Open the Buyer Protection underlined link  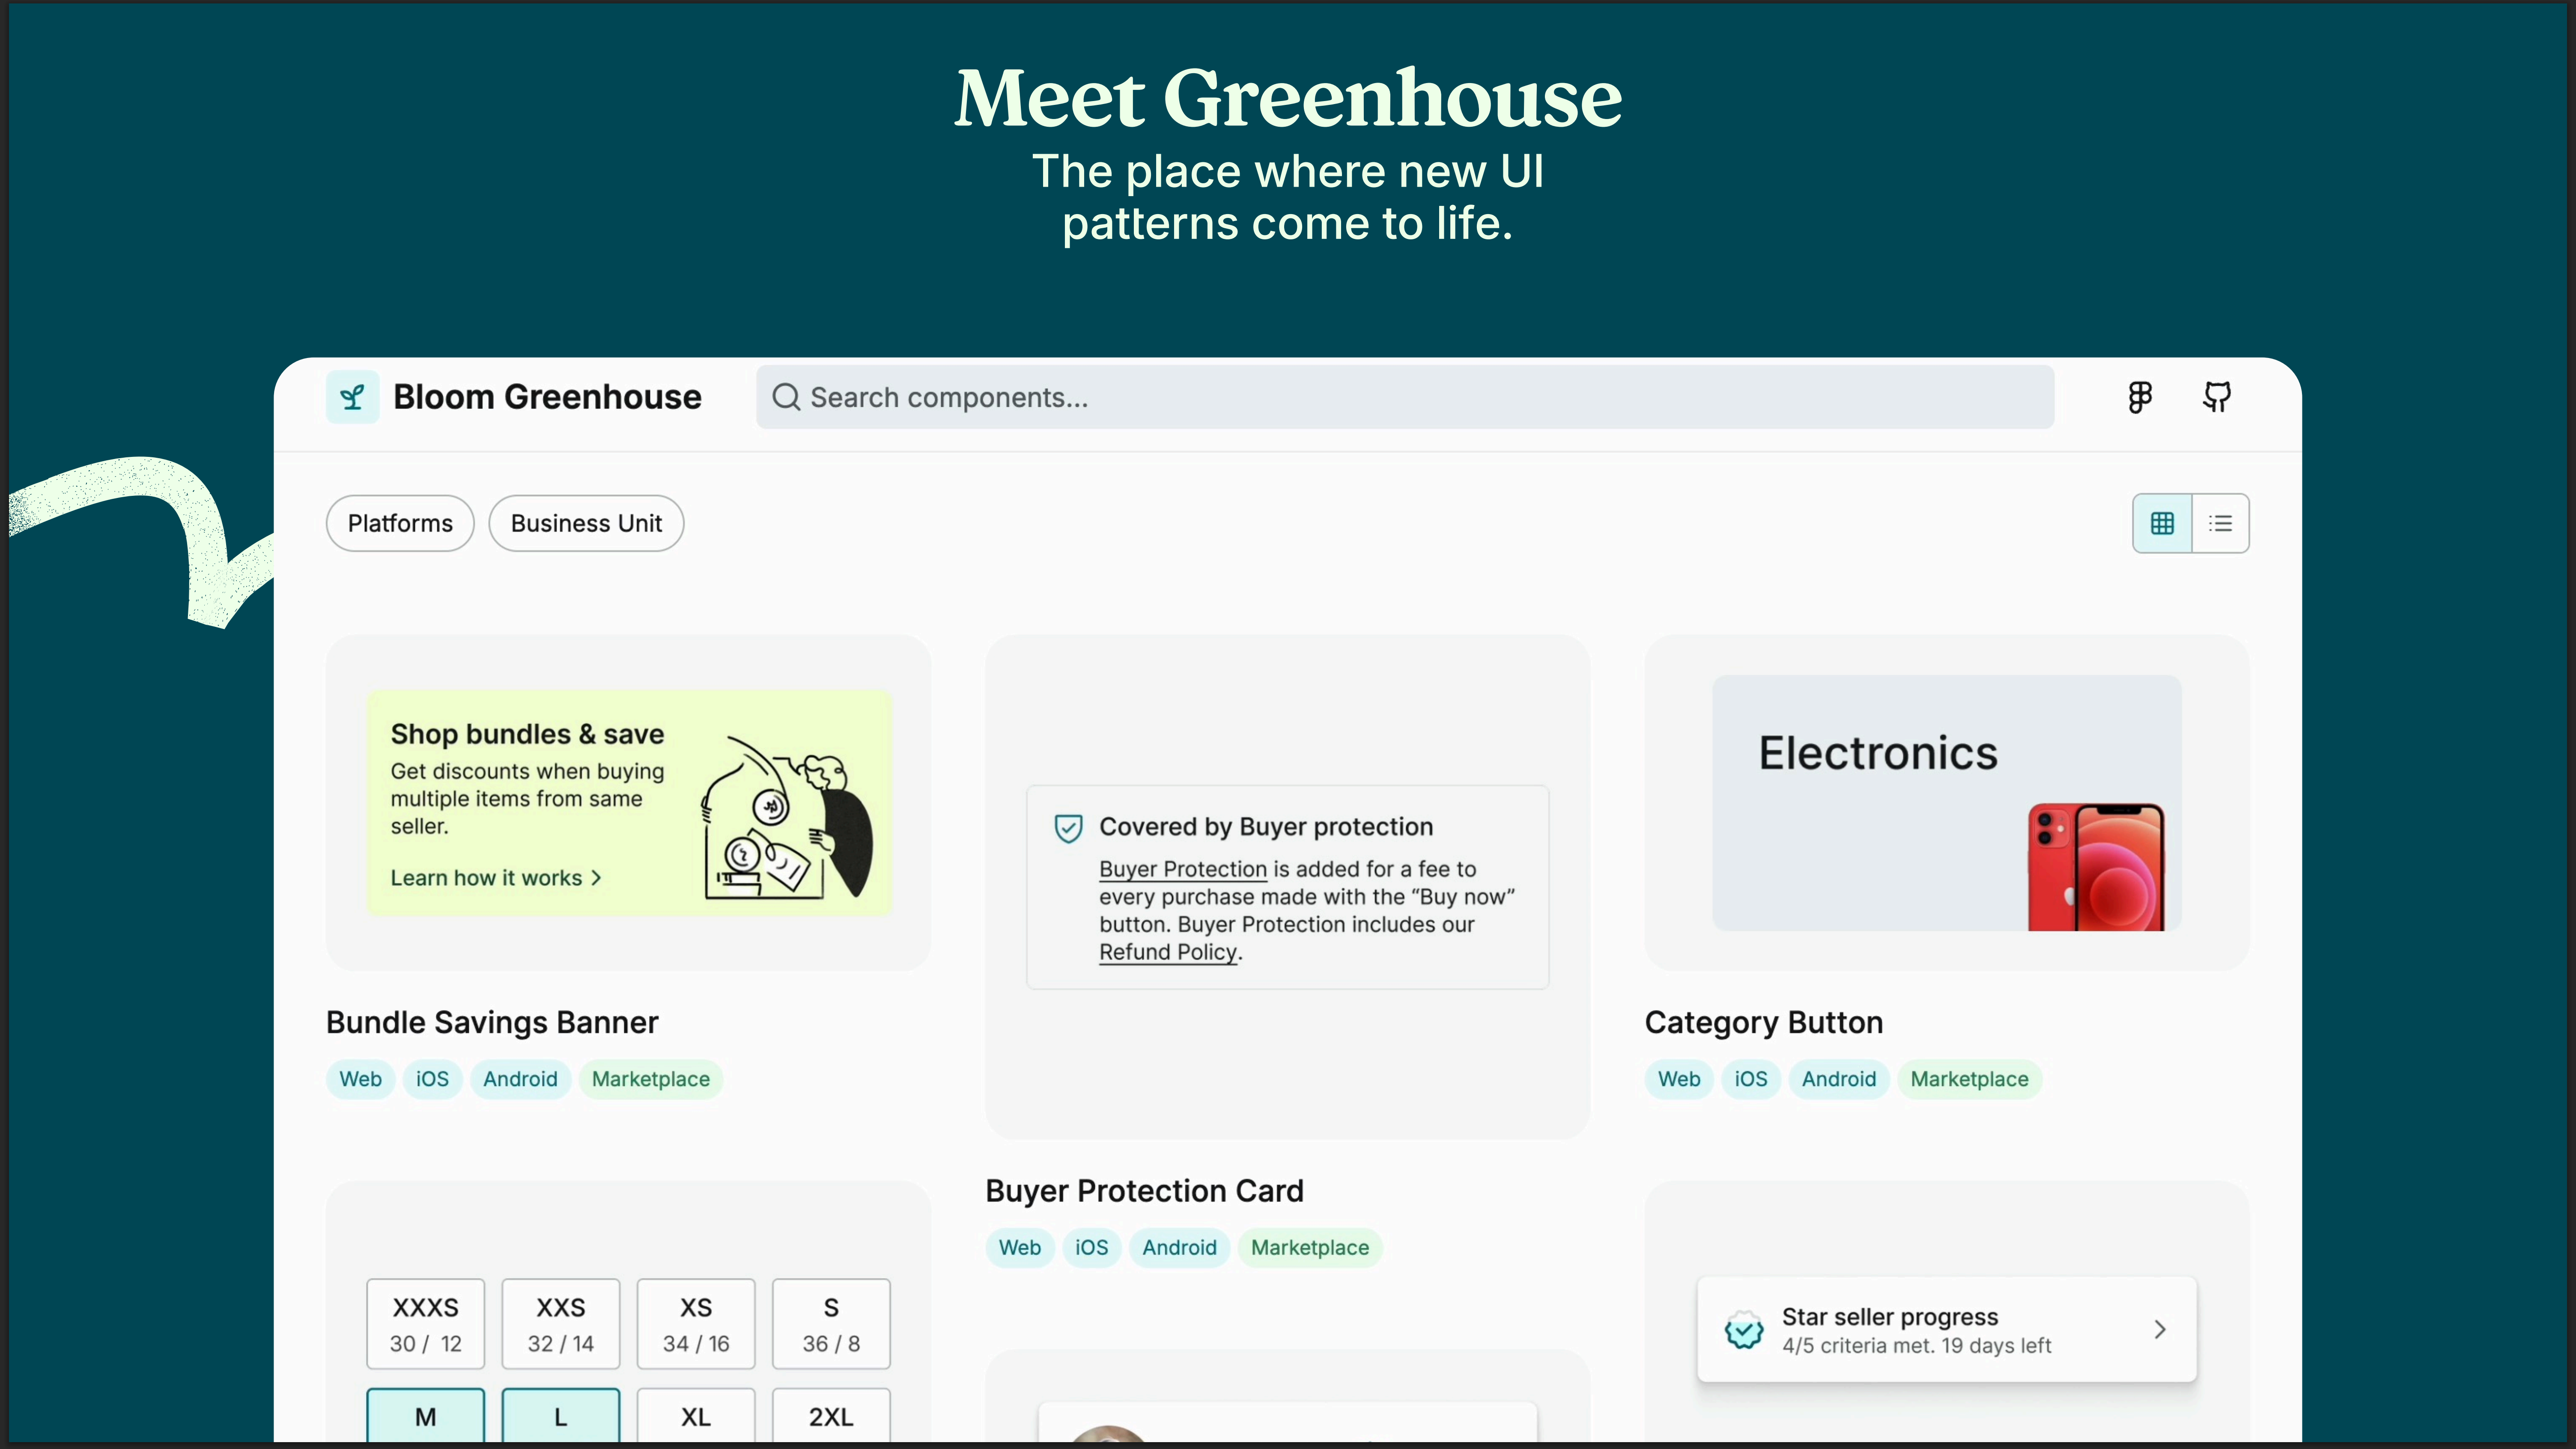pyautogui.click(x=1183, y=869)
